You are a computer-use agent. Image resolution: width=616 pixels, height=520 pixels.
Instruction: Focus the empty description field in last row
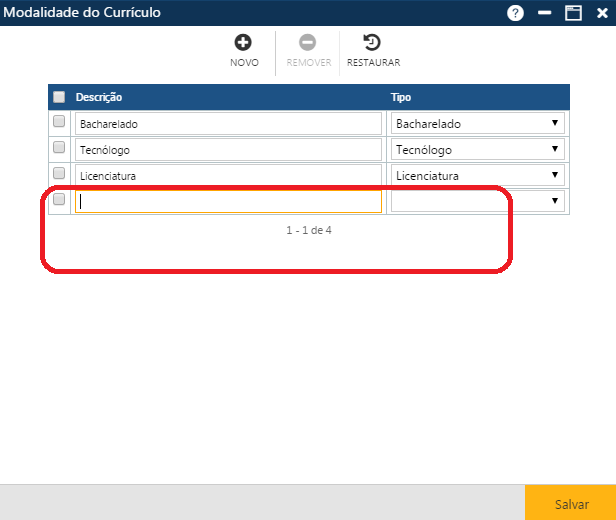click(228, 201)
